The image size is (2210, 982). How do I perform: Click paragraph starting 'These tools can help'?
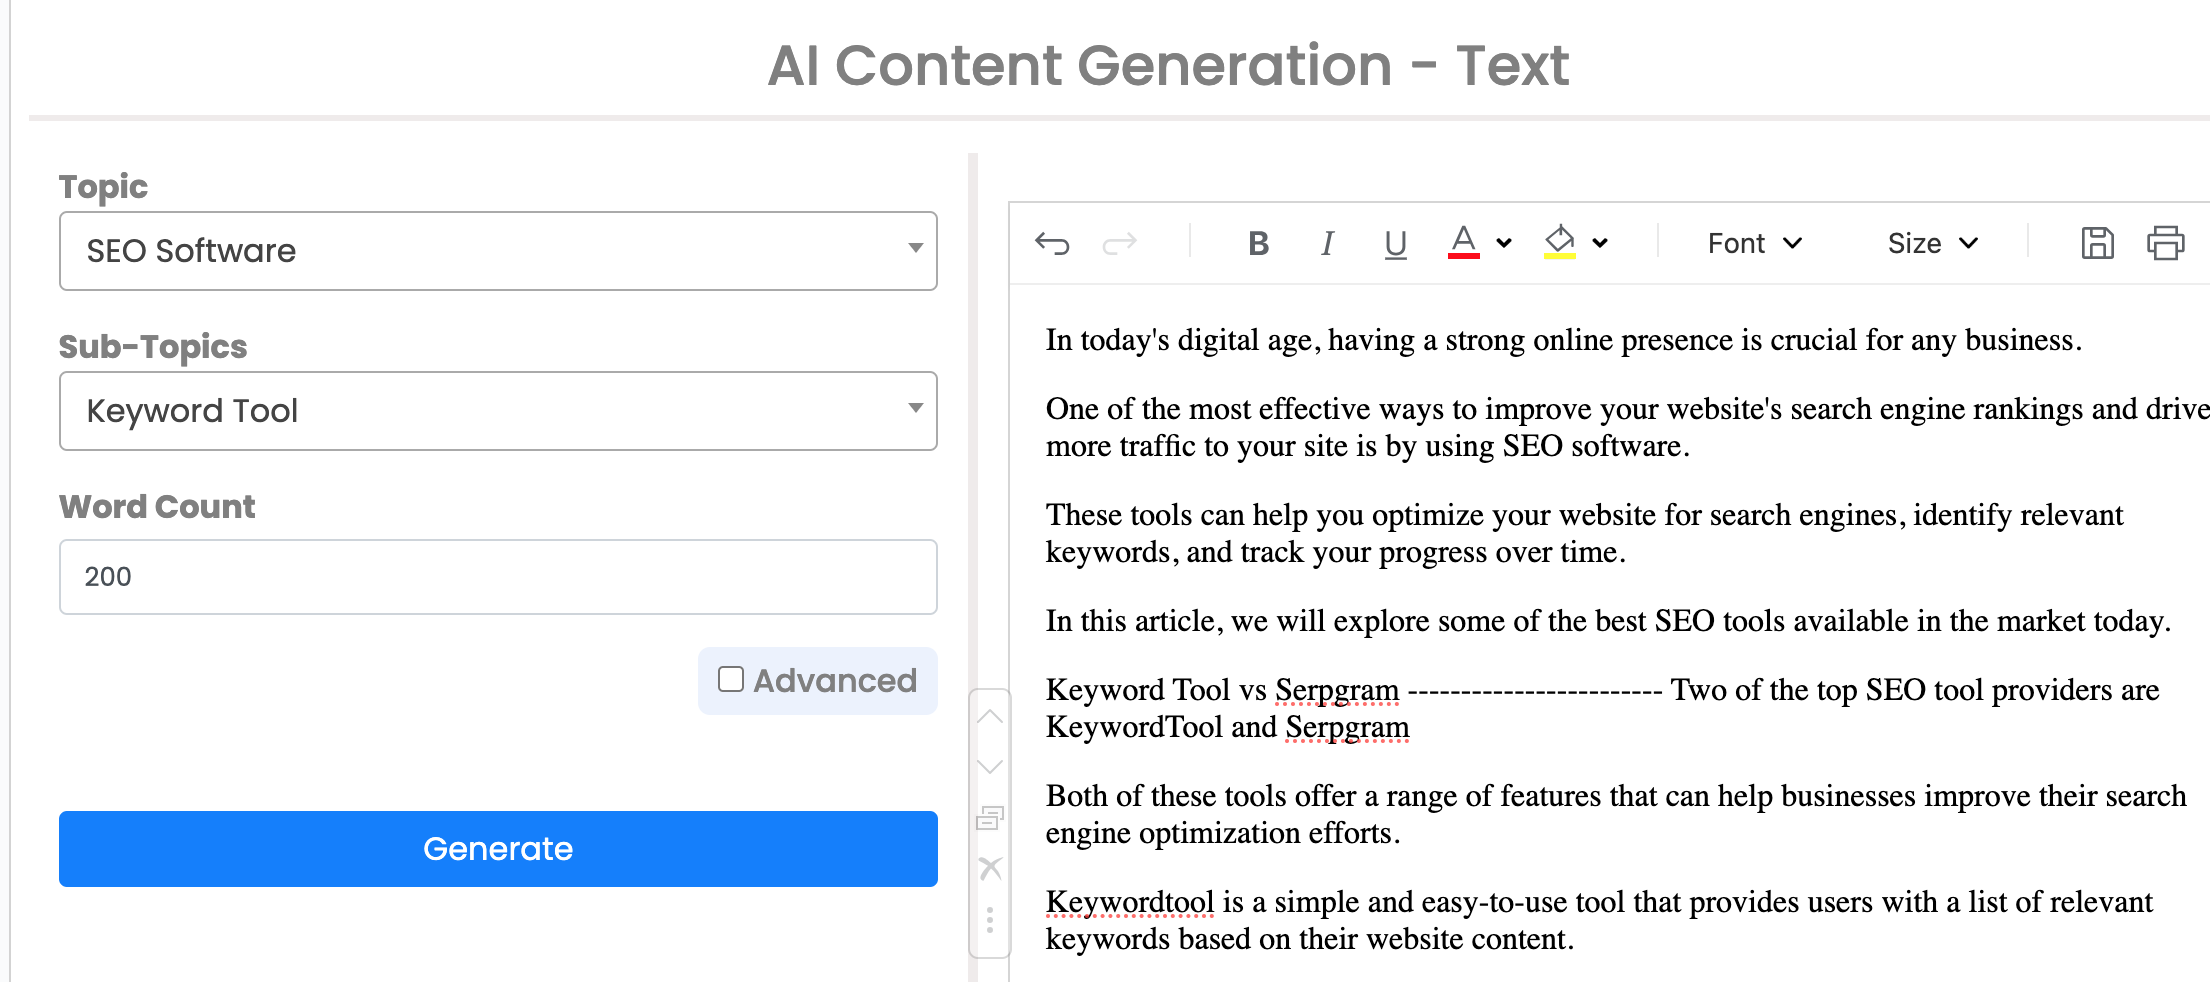[x=1584, y=533]
